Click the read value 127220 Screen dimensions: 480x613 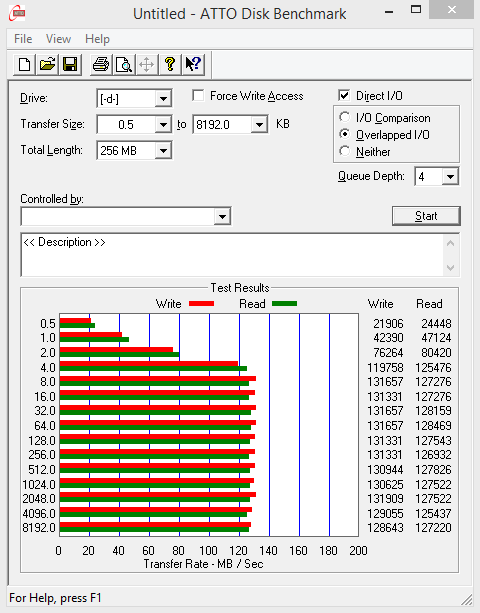pyautogui.click(x=433, y=528)
